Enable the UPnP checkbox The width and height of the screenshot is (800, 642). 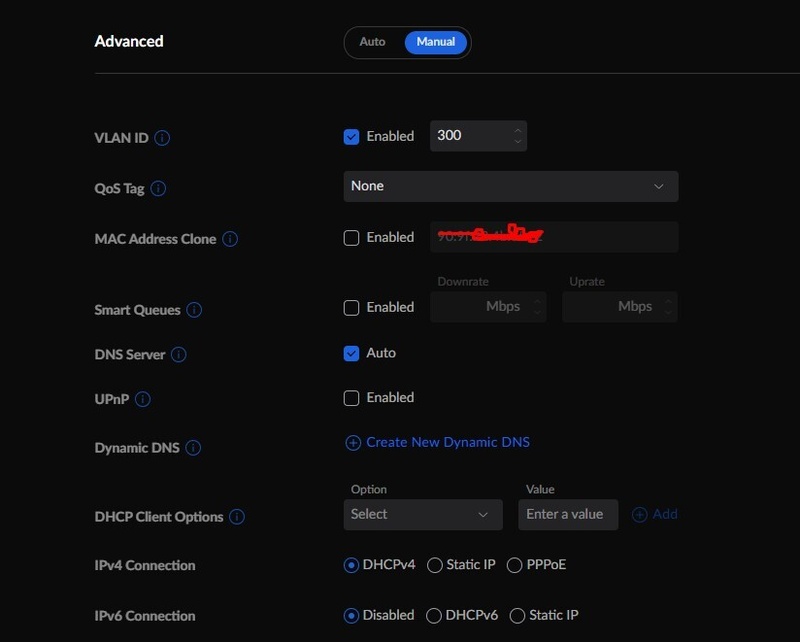(351, 398)
